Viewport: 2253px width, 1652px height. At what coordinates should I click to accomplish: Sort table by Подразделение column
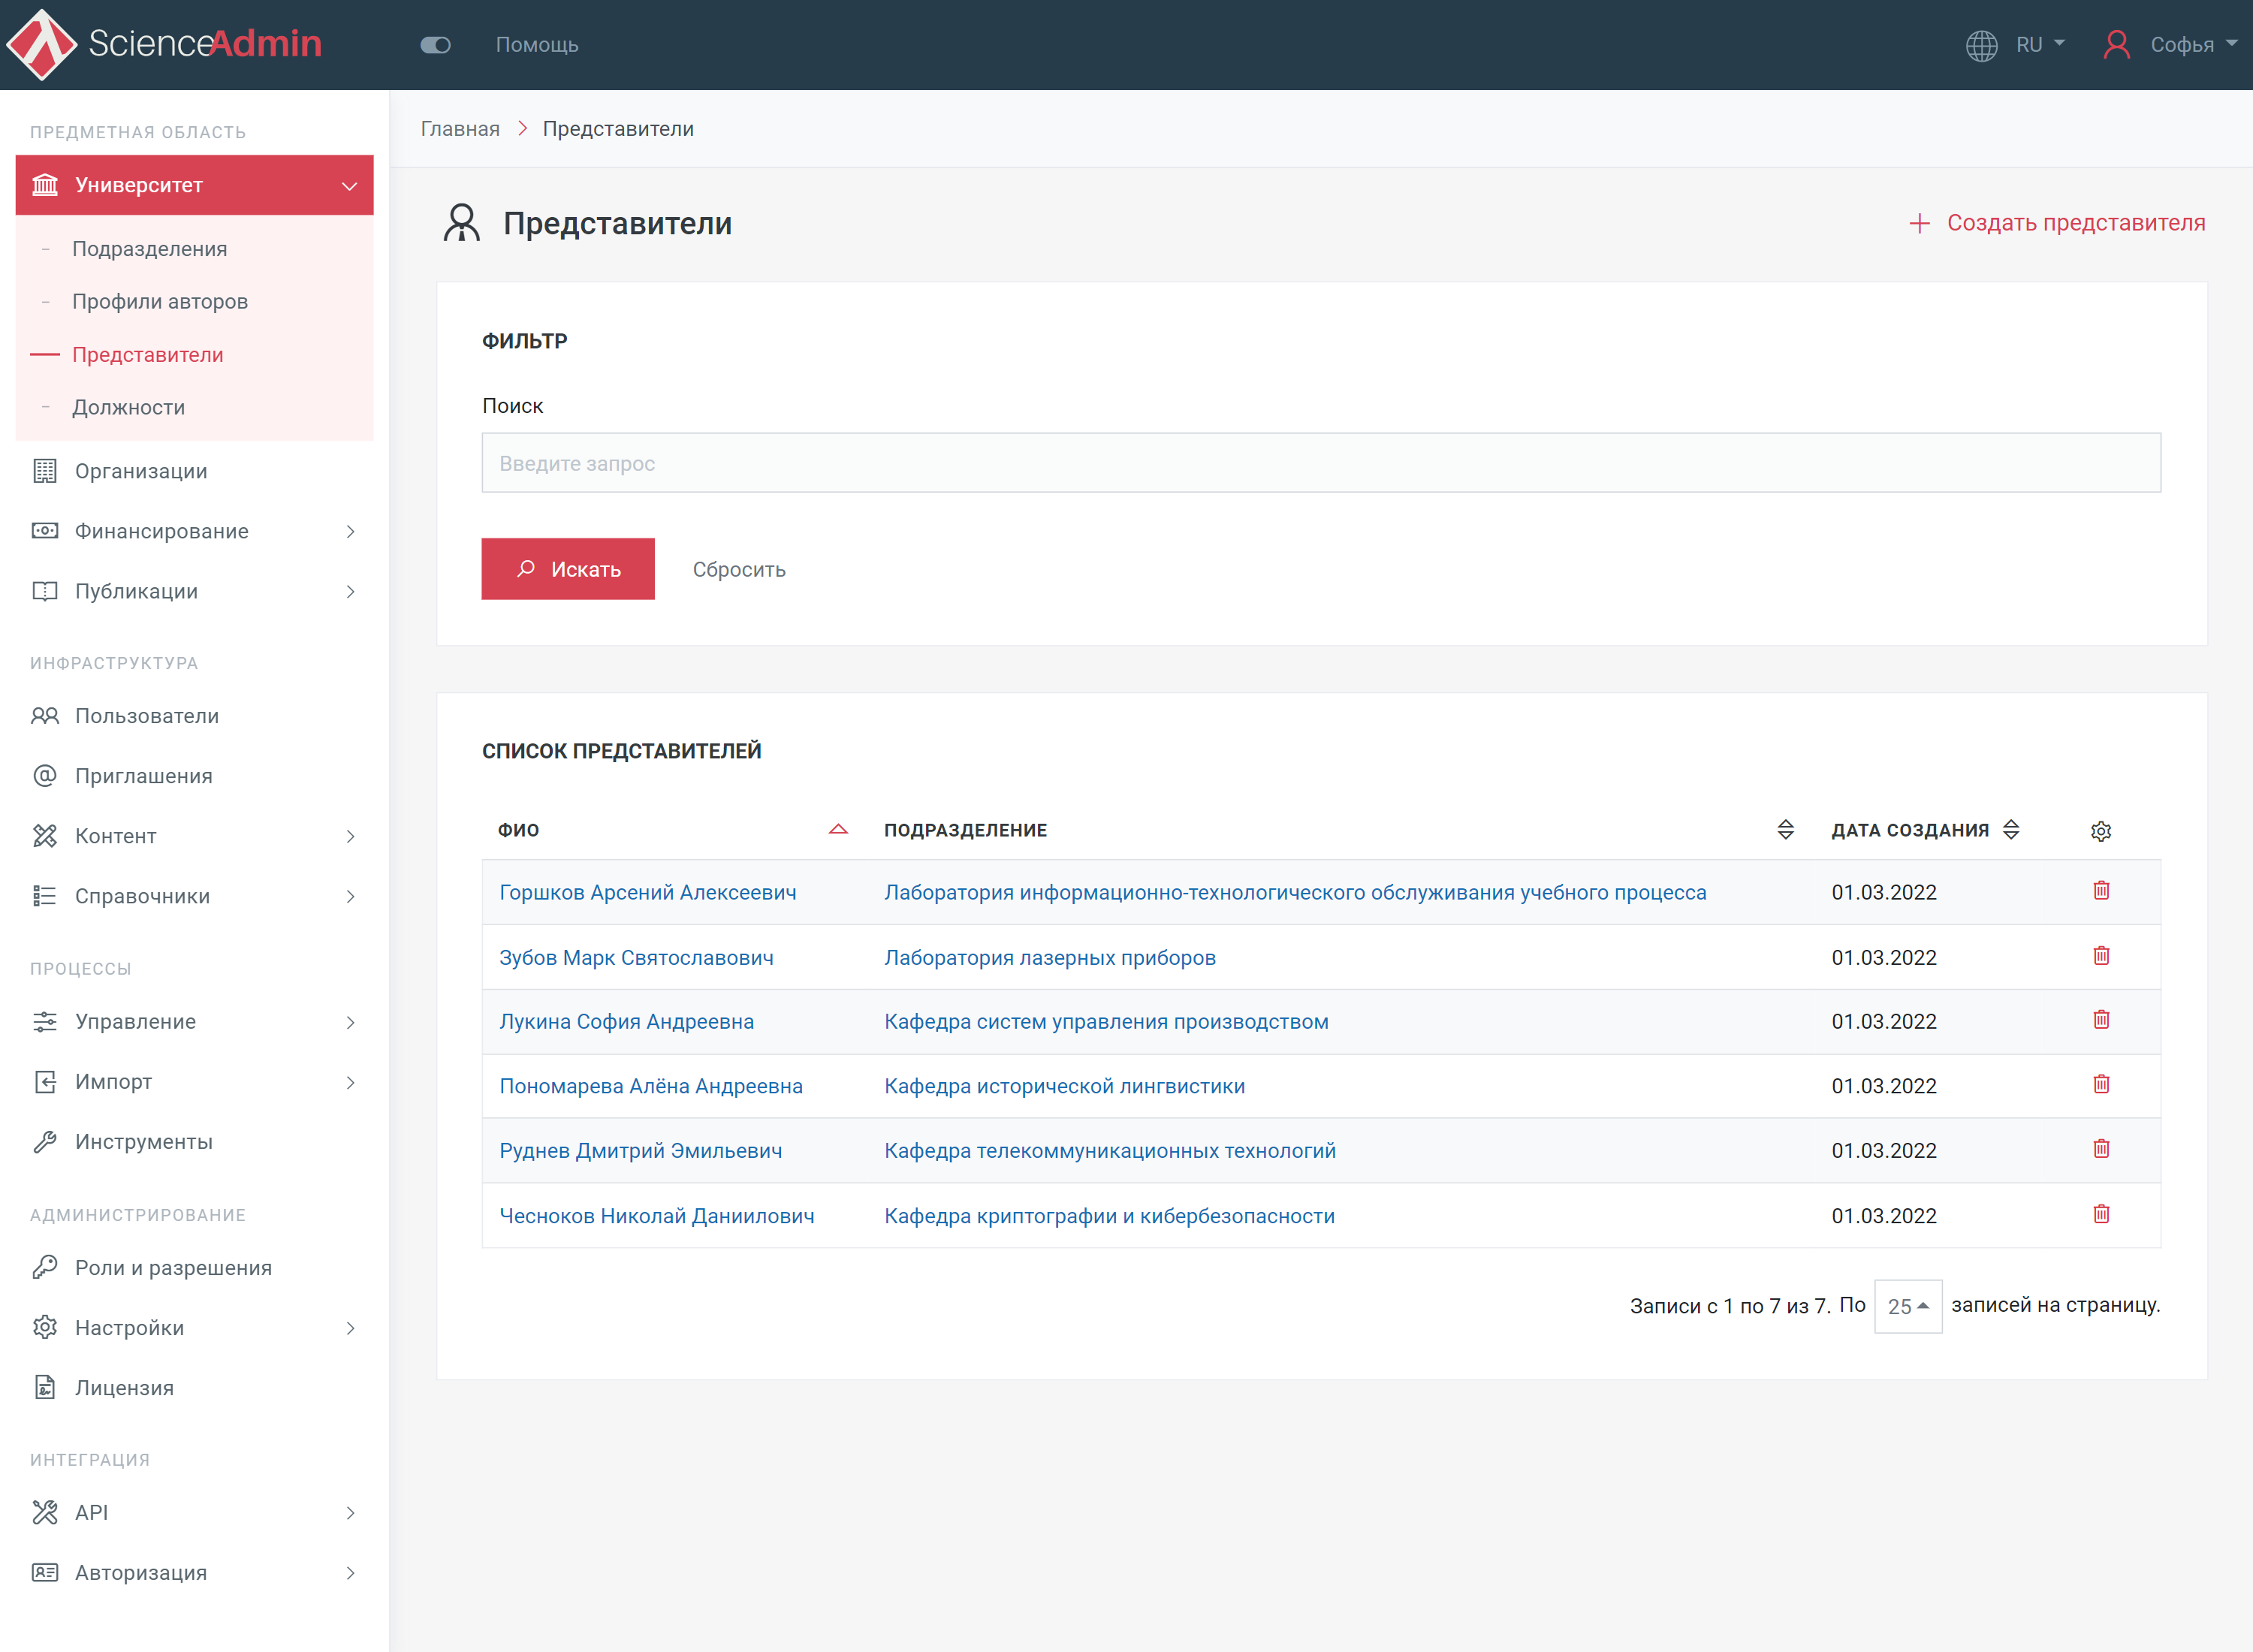[x=1785, y=830]
